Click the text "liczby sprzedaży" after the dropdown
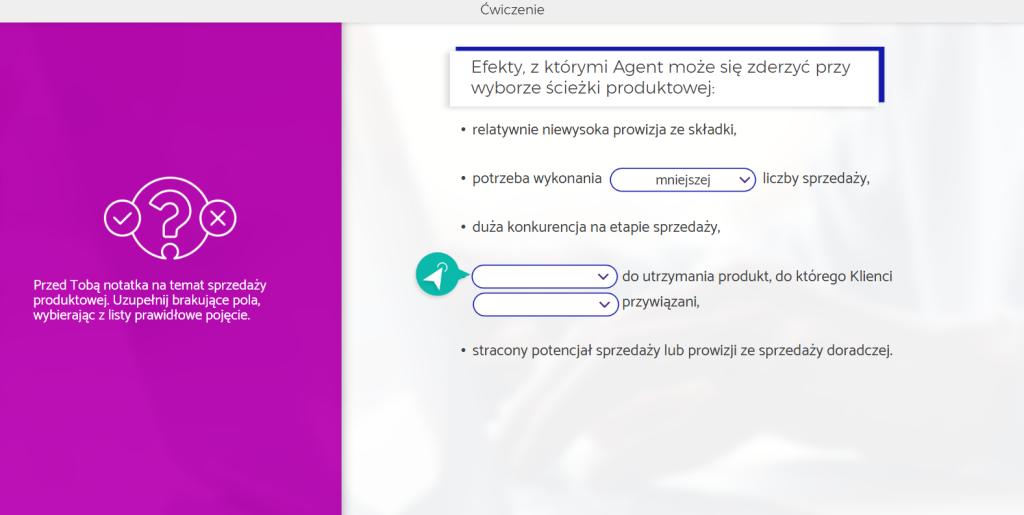This screenshot has width=1024, height=515. click(816, 179)
